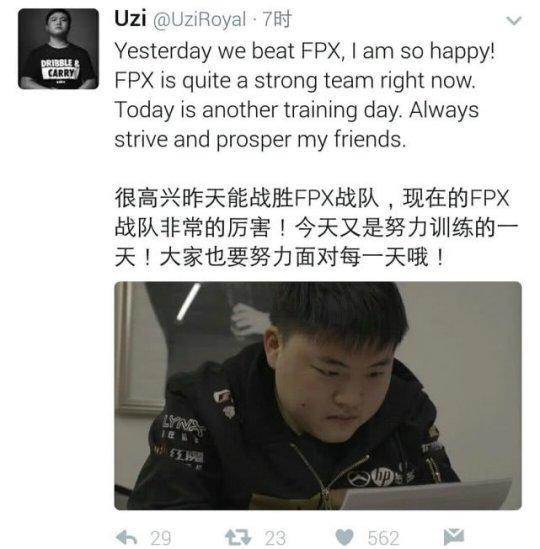The width and height of the screenshot is (540, 549).
Task: Select the line 'FPX is quite a strong team right now.'
Action: point(295,81)
